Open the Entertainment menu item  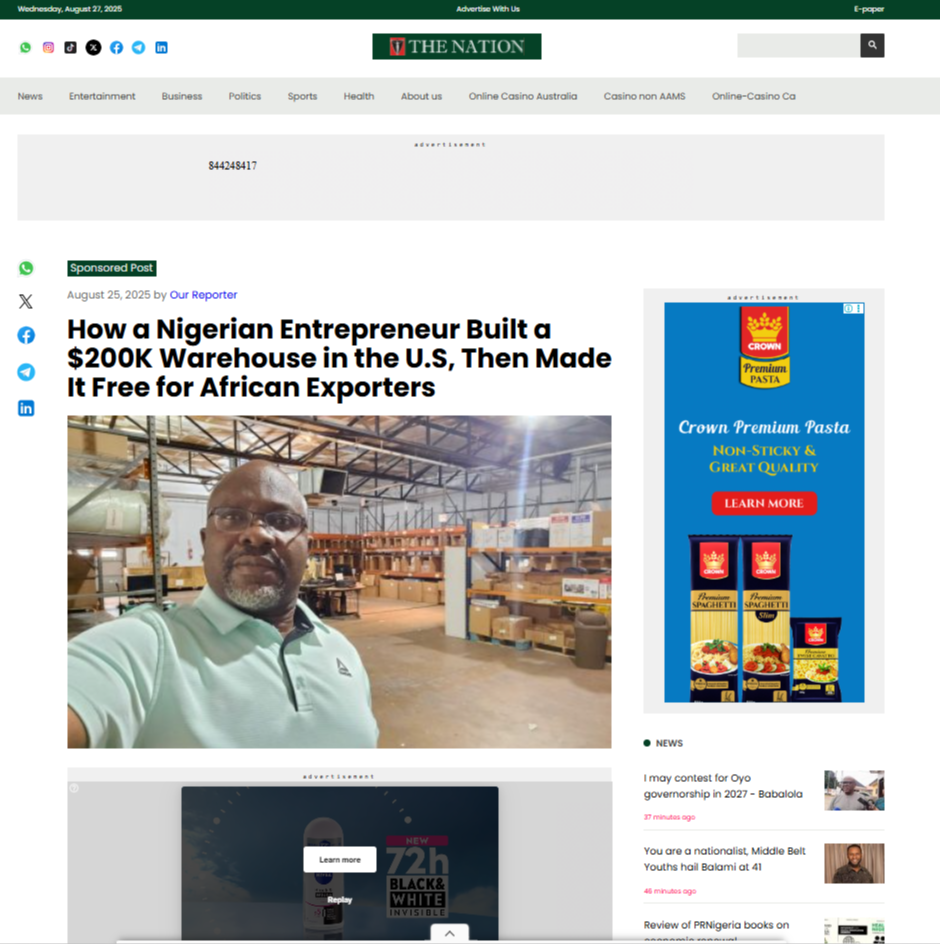coord(102,96)
